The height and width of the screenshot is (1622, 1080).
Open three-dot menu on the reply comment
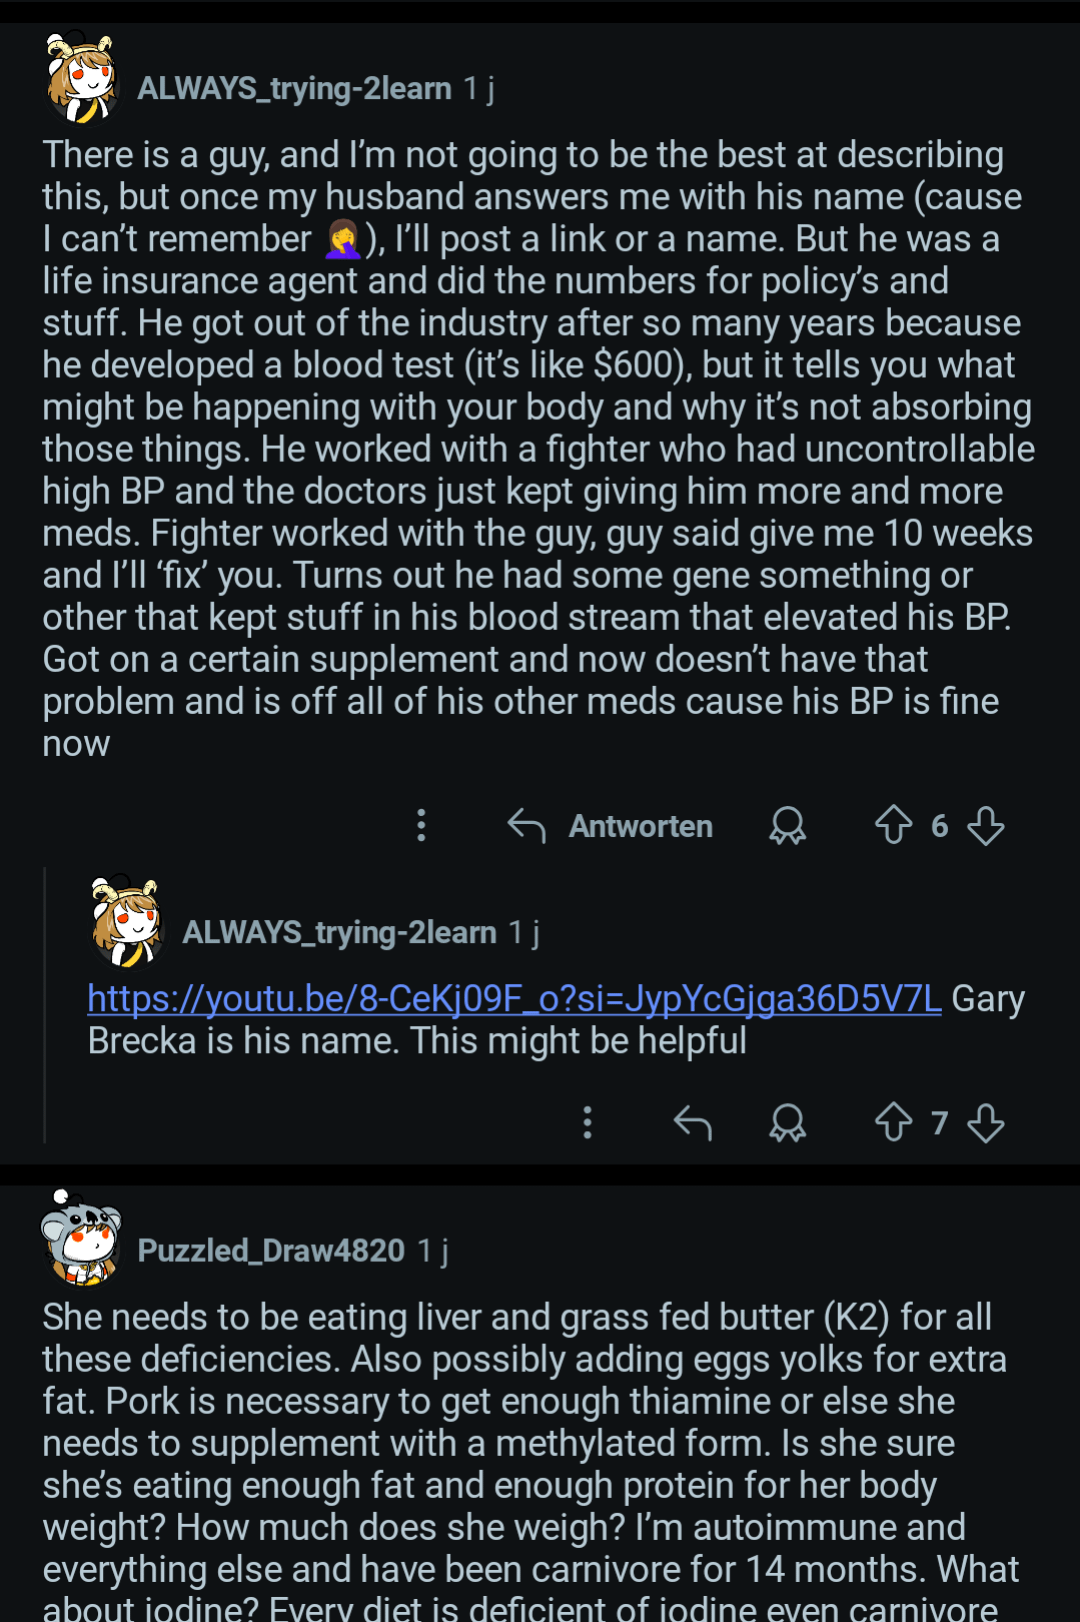click(x=587, y=1122)
